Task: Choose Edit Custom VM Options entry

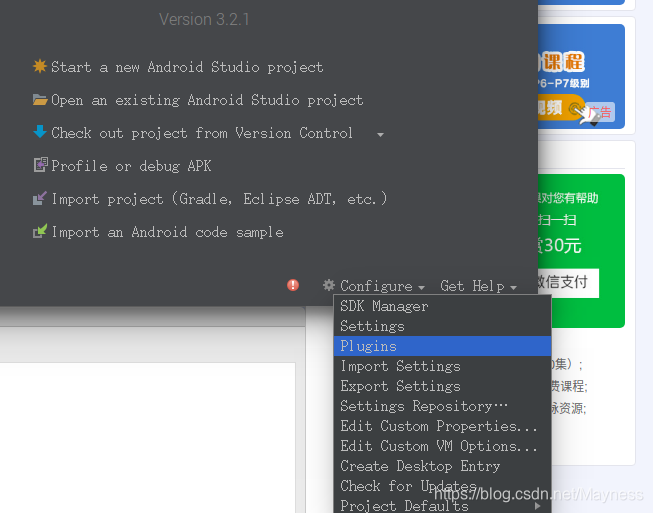Action: click(x=442, y=446)
